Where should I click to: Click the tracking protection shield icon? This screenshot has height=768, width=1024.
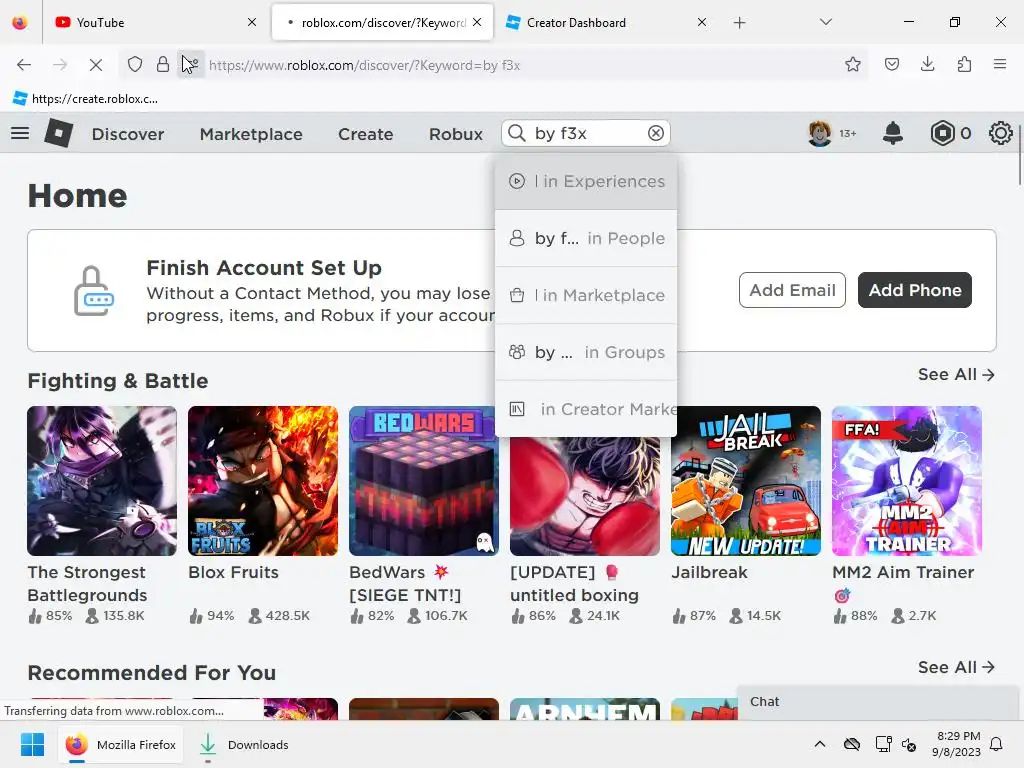tap(135, 65)
